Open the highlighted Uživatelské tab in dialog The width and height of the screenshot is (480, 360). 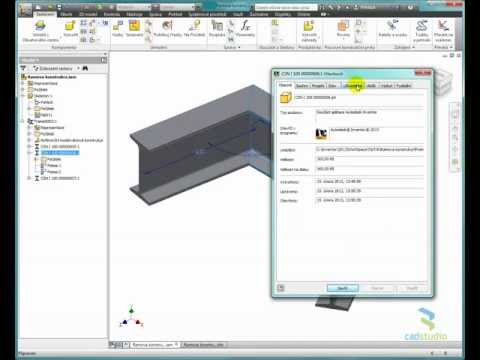(353, 86)
